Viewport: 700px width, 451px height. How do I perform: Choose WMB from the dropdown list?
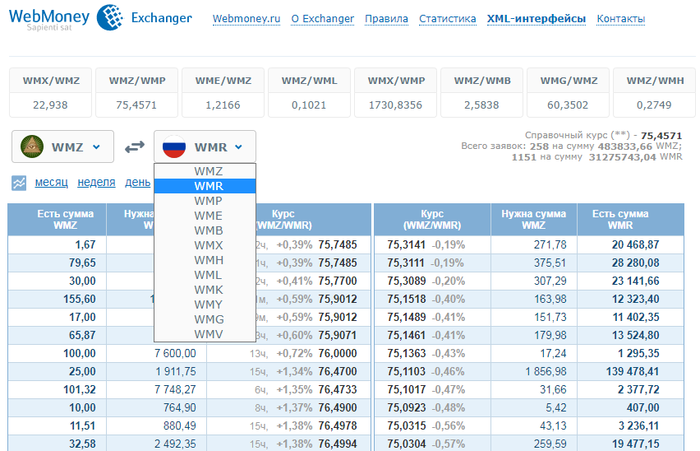click(205, 230)
